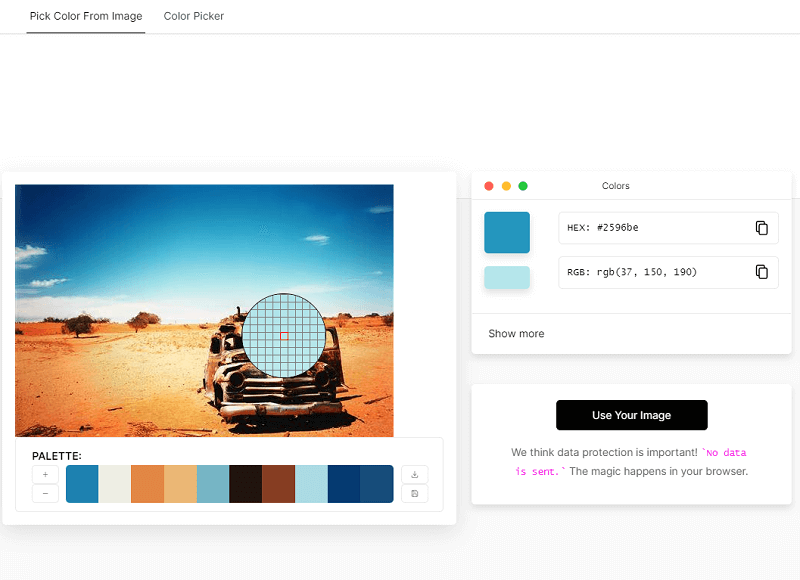Viewport: 800px width, 580px height.
Task: Select the first blue palette swatch
Action: [x=82, y=484]
